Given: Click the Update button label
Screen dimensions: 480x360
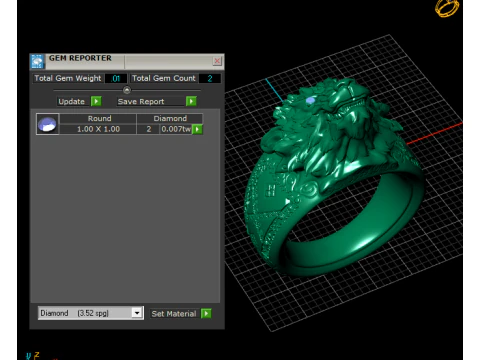Looking at the screenshot, I should [71, 101].
